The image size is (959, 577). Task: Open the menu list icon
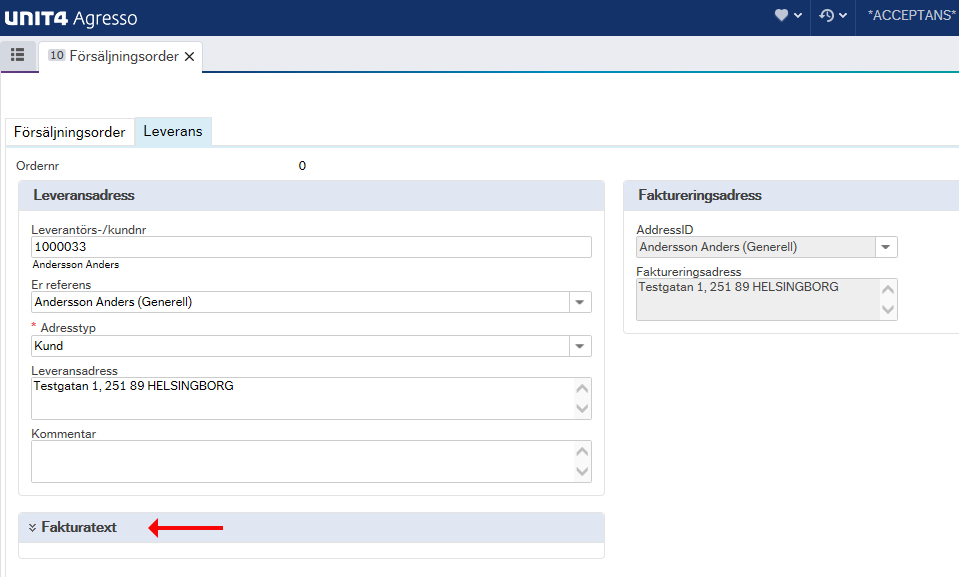[18, 55]
